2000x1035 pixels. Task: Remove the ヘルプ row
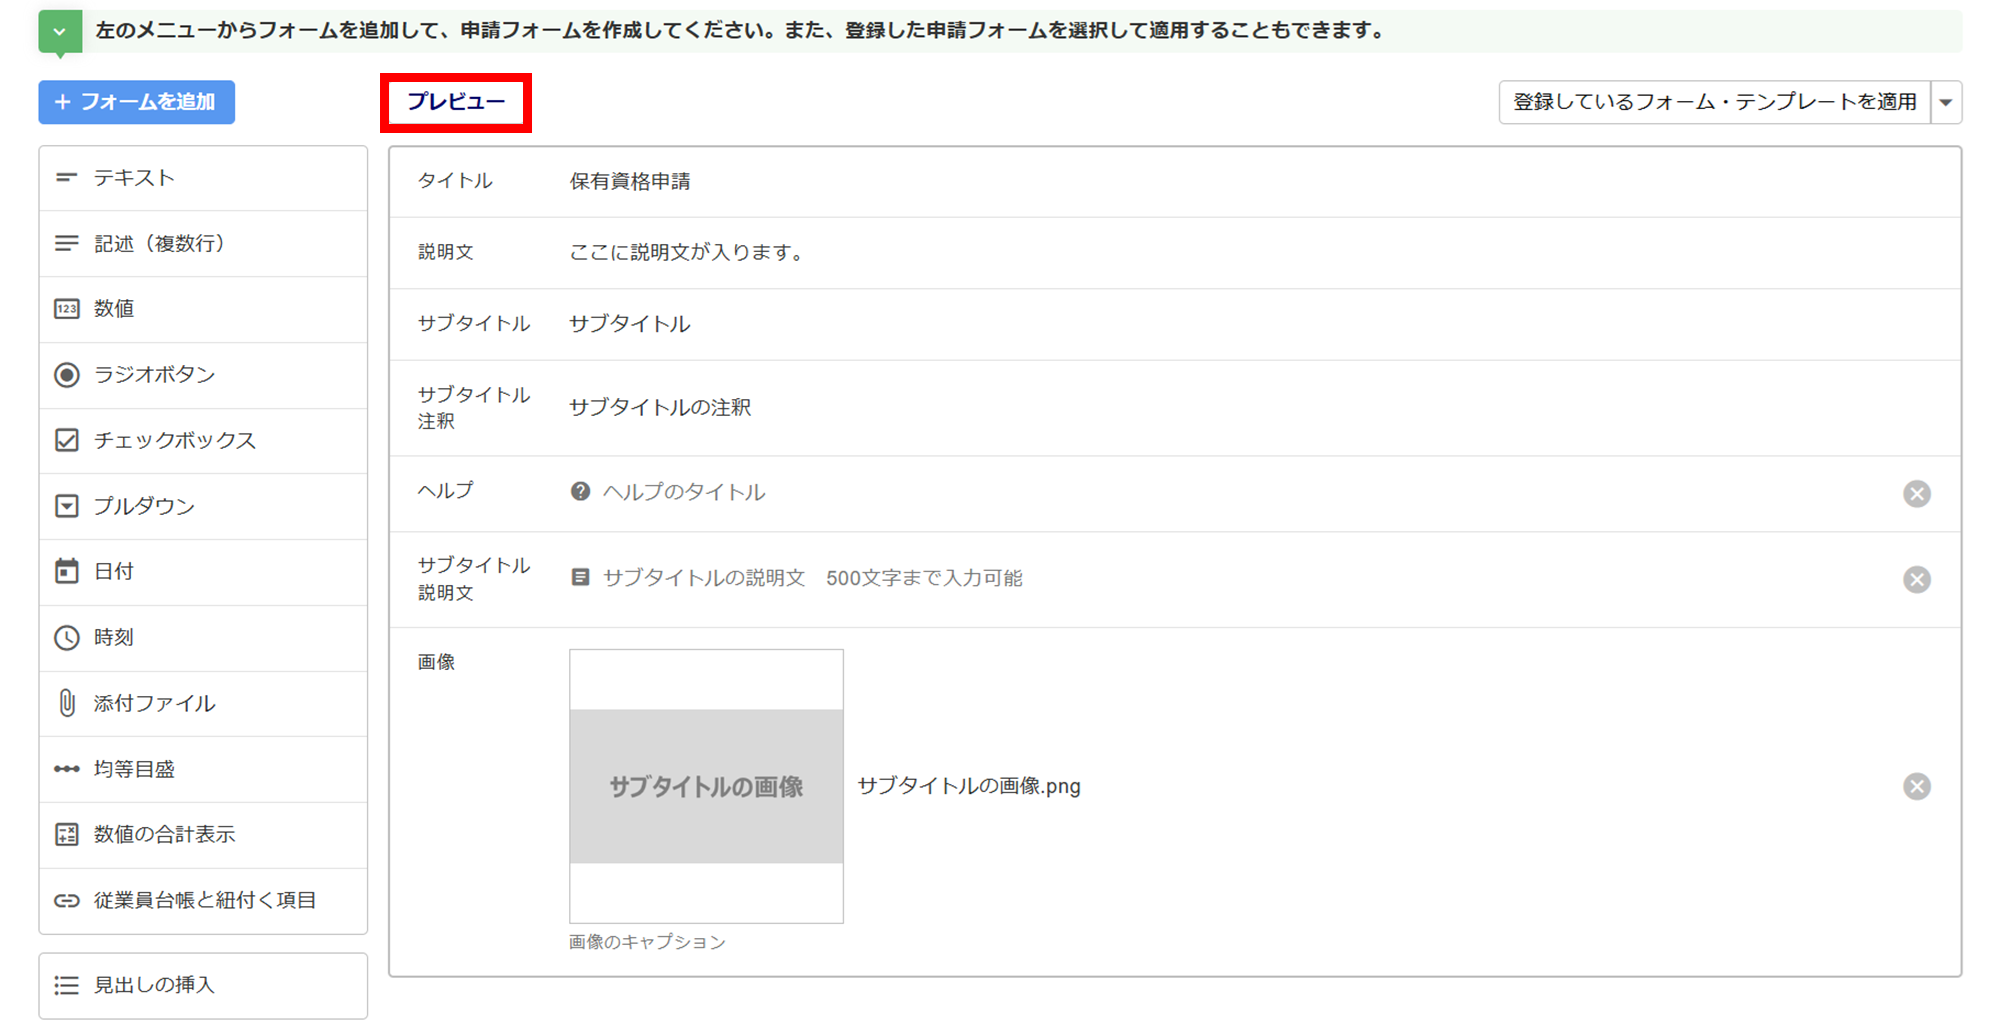(x=1916, y=494)
